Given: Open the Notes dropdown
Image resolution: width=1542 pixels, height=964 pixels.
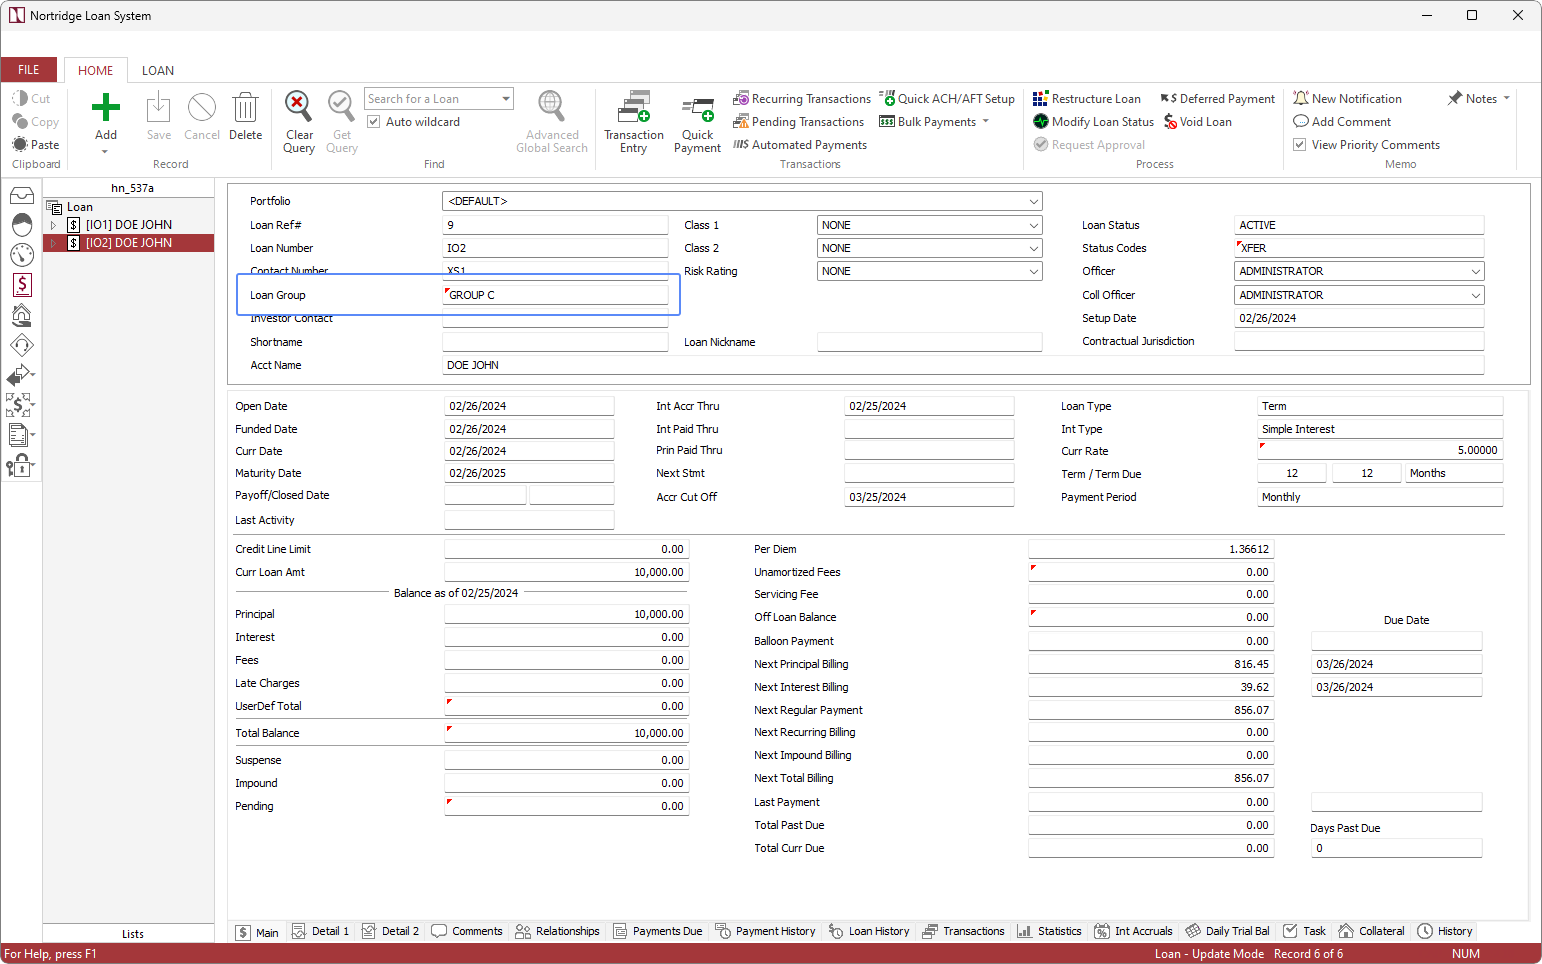Looking at the screenshot, I should coord(1506,98).
